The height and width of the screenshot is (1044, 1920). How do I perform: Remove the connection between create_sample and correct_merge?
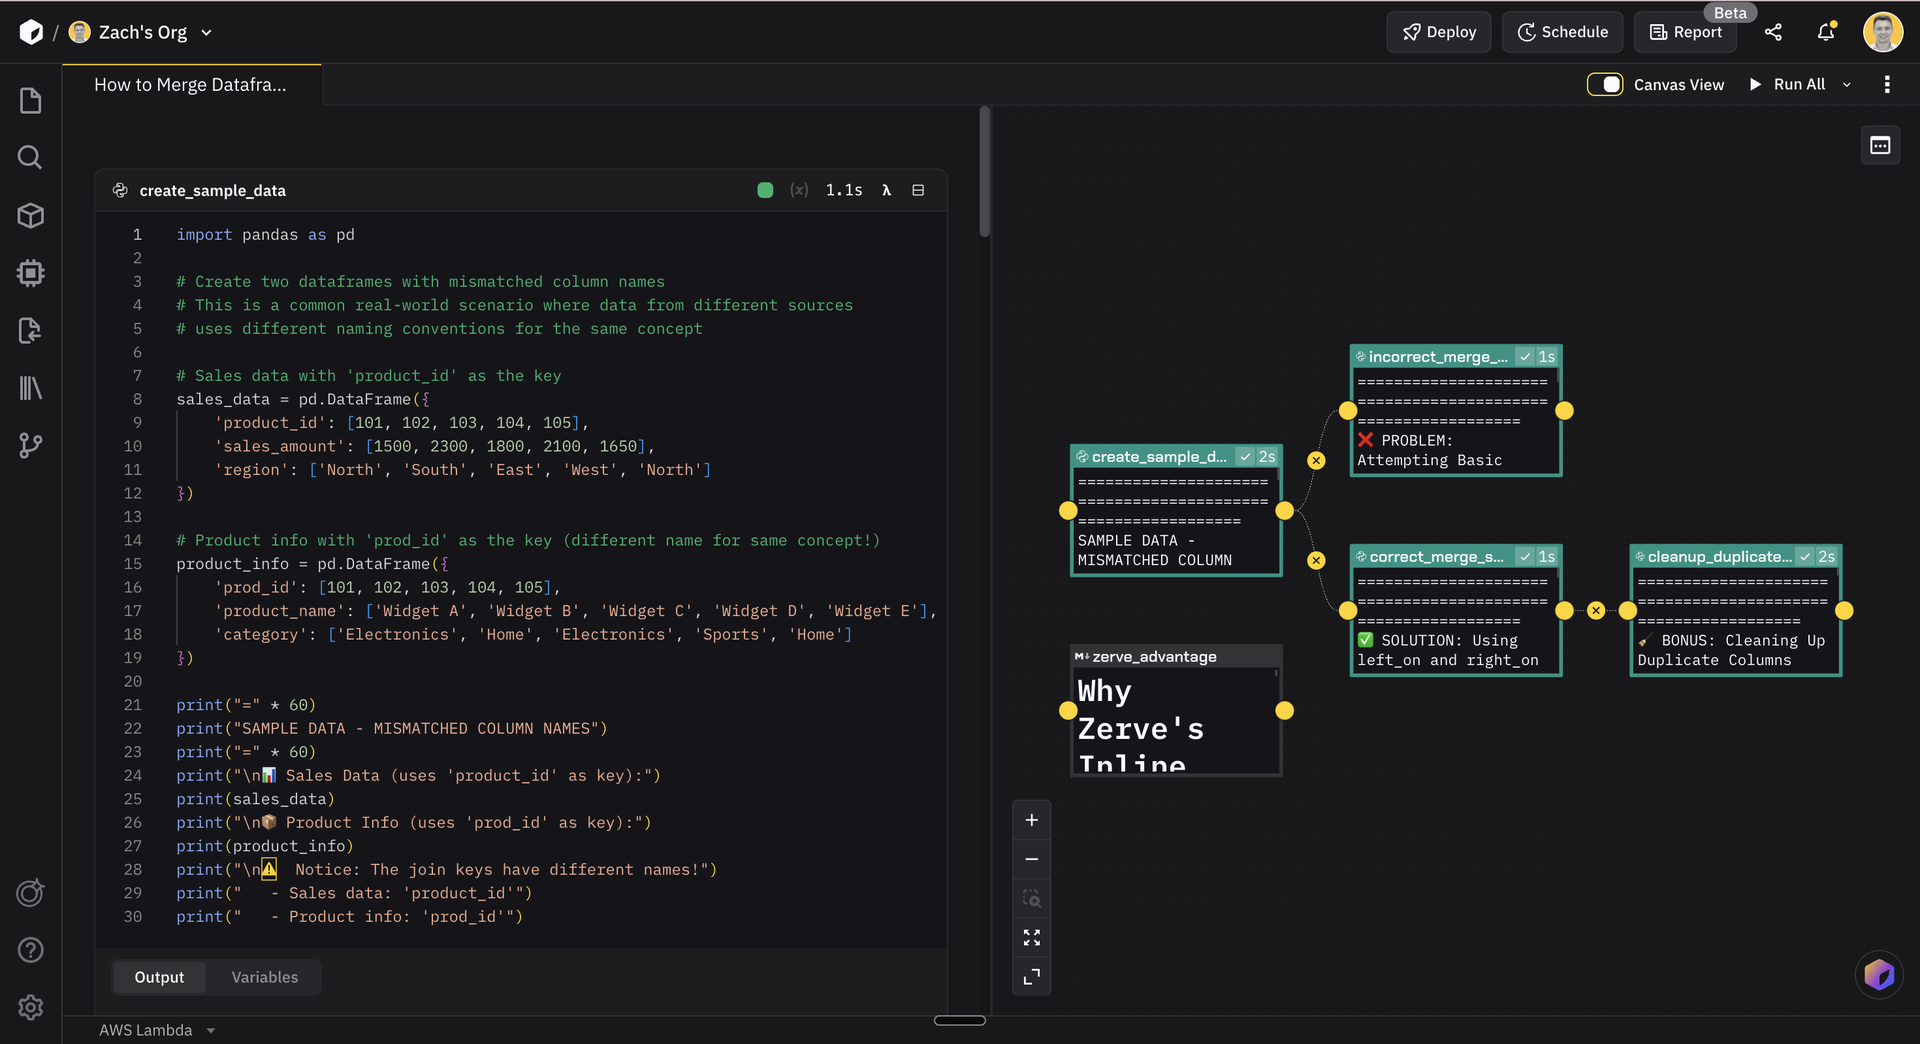pyautogui.click(x=1317, y=560)
